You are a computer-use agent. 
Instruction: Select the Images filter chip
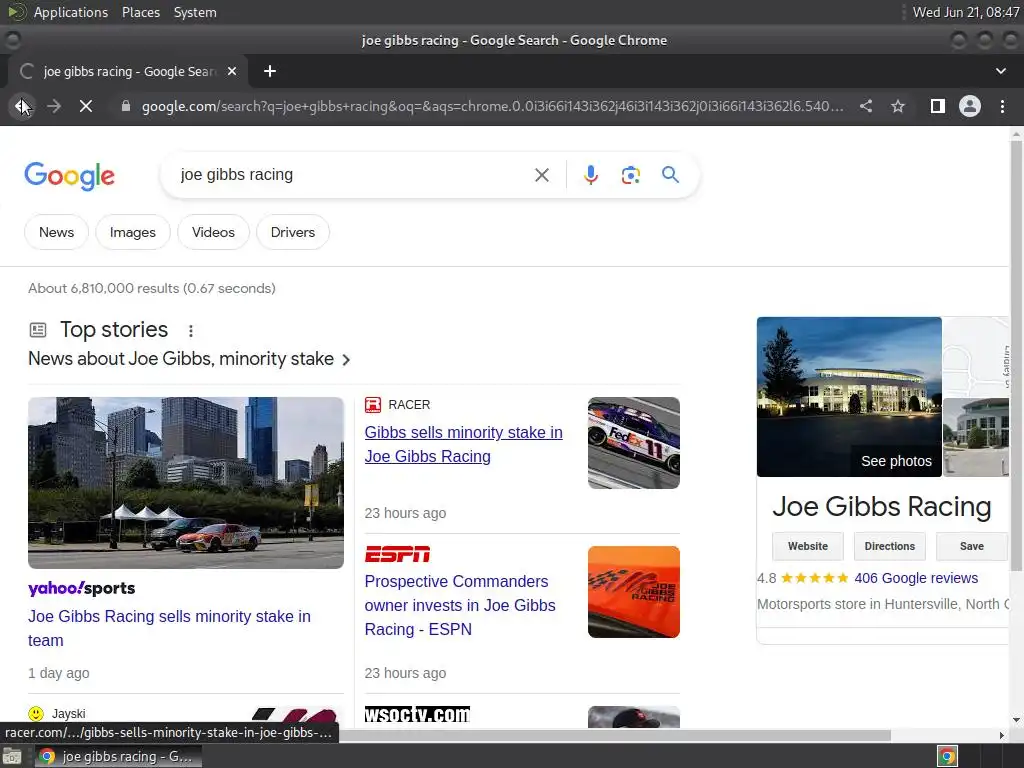click(x=133, y=232)
